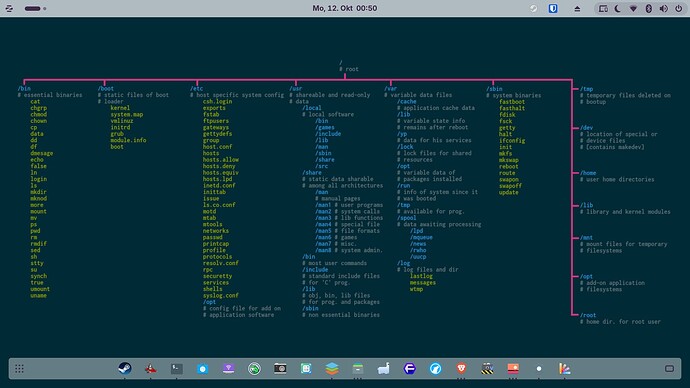Open the volume speaker indicator
The image size is (690, 388).
[x=664, y=8]
